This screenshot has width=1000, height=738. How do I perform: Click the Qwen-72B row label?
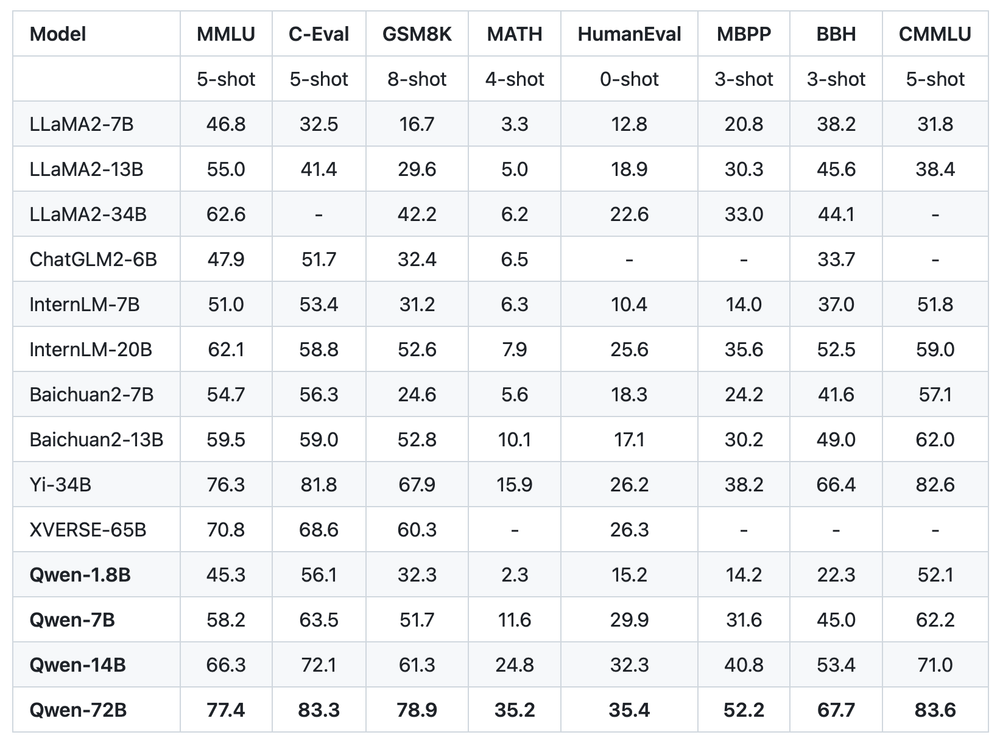78,710
